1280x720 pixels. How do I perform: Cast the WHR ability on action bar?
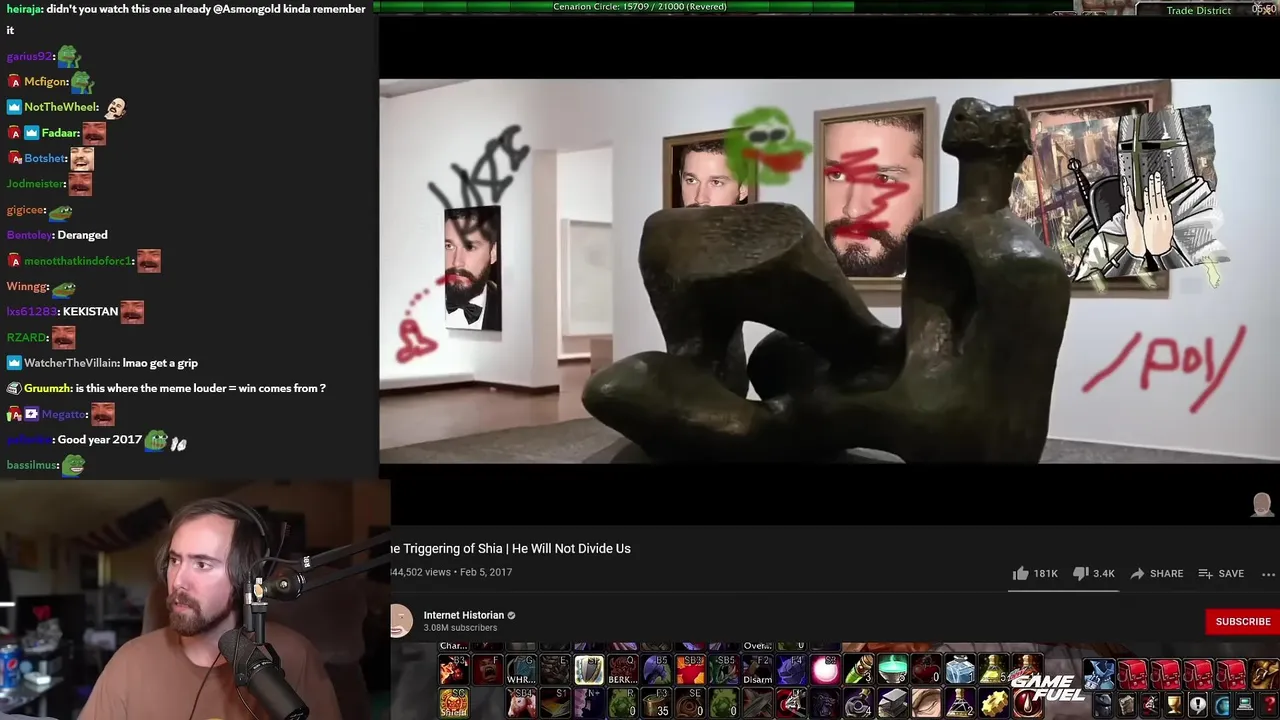[x=521, y=670]
